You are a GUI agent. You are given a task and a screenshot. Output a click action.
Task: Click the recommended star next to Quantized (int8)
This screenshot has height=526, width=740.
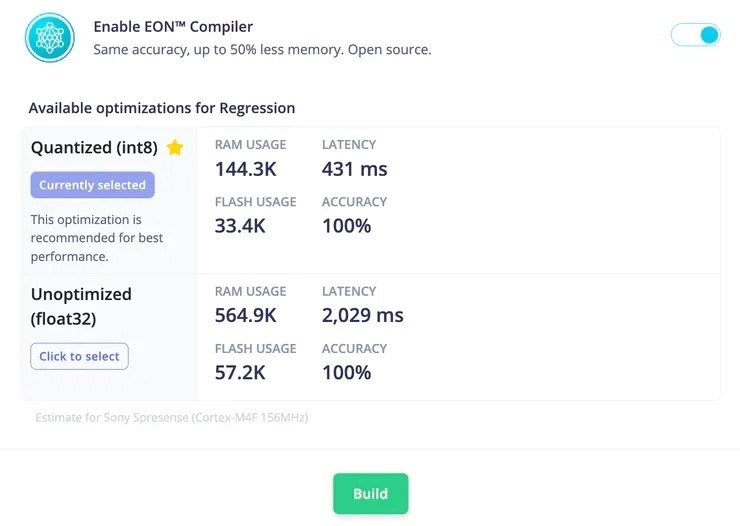(175, 148)
